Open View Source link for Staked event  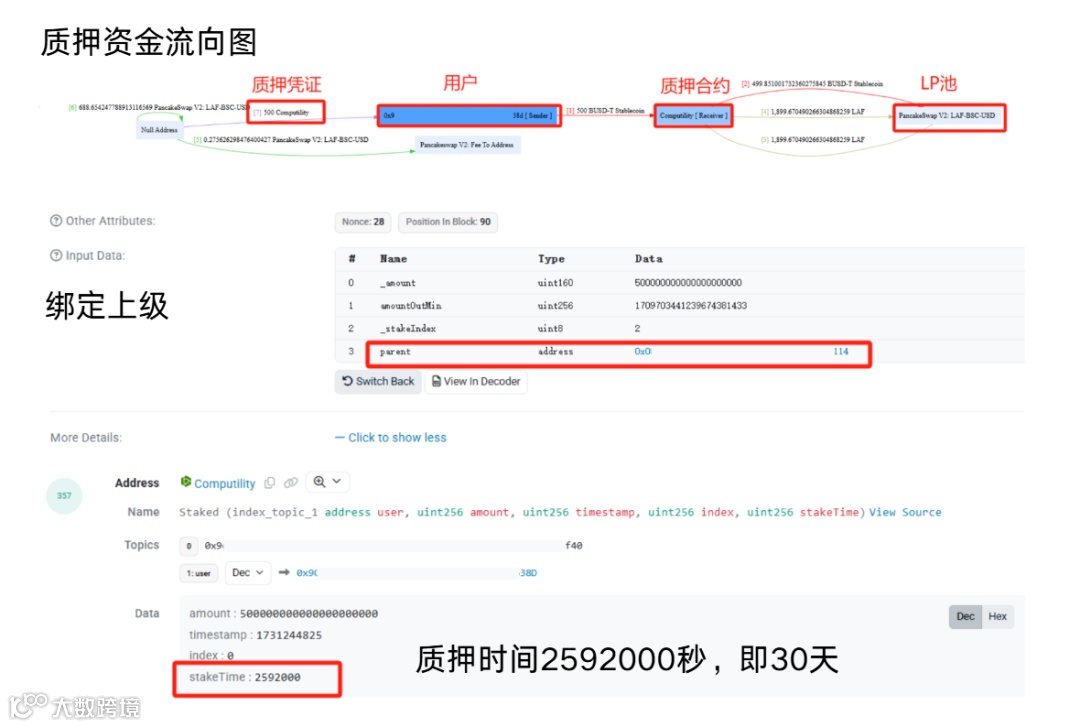click(x=905, y=512)
